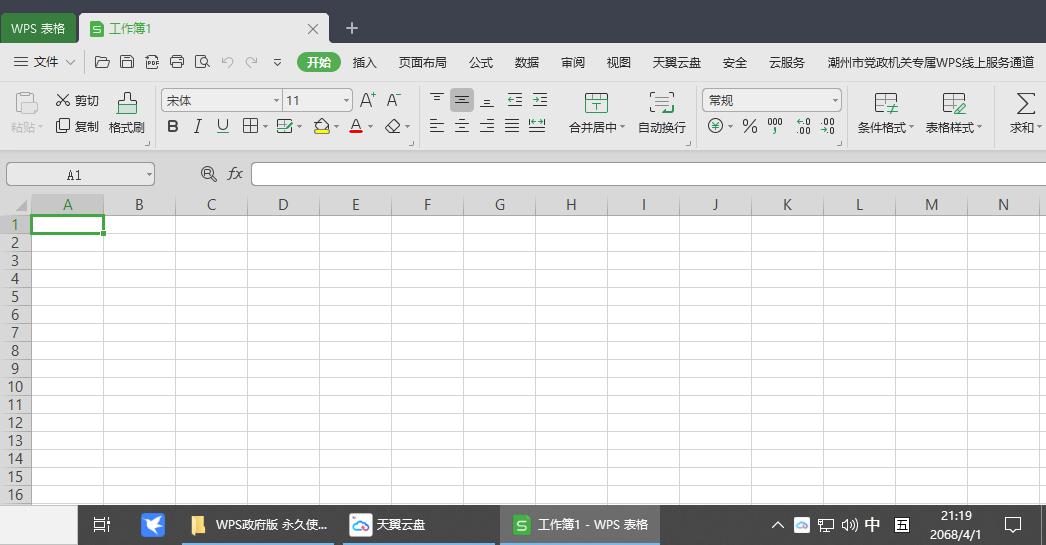Click the formula bar zoom magnifier icon

point(209,174)
